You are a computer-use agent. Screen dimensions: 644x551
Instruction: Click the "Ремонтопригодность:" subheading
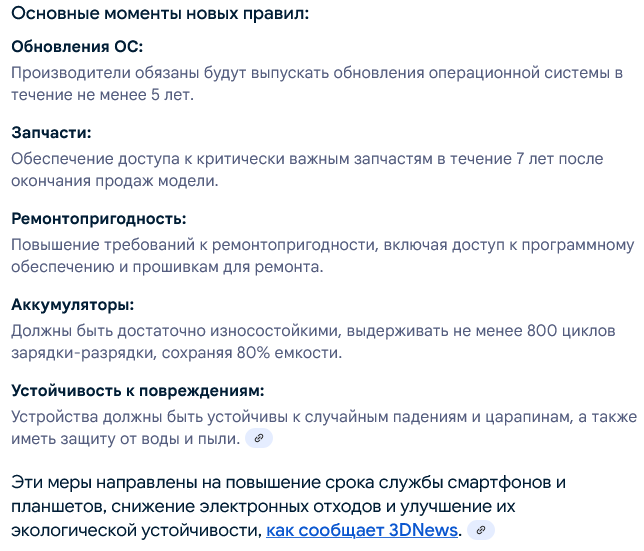click(99, 219)
